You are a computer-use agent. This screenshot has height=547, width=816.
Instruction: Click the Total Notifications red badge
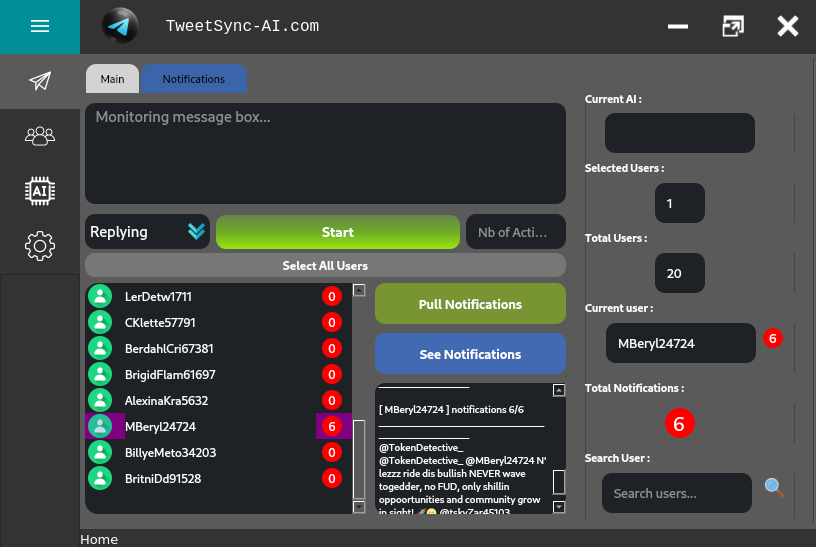[x=679, y=423]
